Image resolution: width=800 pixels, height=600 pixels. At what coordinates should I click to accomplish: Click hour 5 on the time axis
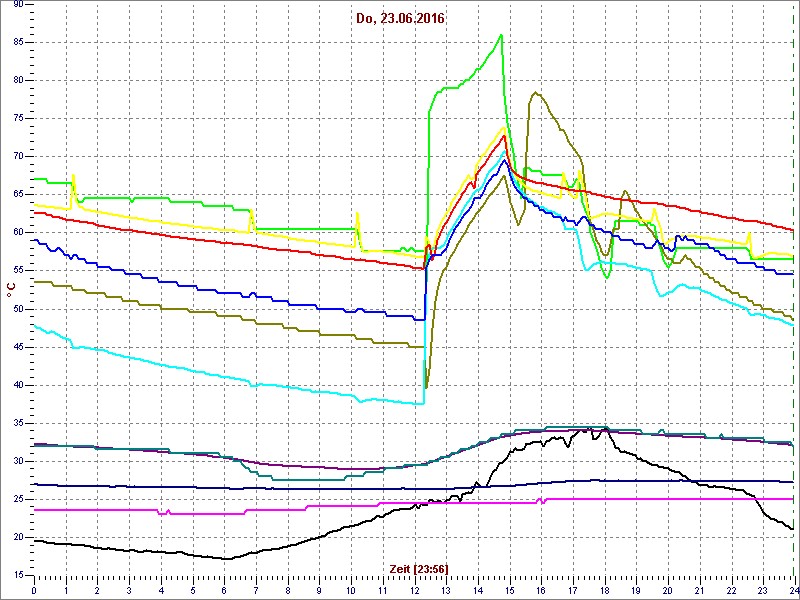(x=192, y=589)
